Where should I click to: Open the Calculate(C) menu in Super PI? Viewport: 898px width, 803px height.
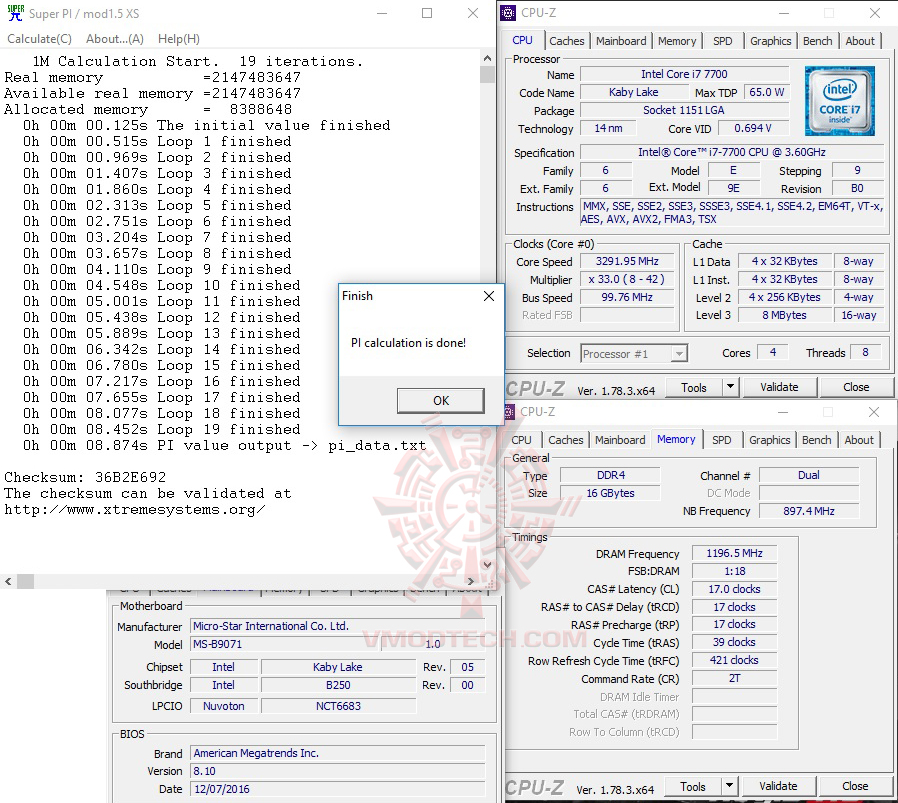tap(40, 39)
